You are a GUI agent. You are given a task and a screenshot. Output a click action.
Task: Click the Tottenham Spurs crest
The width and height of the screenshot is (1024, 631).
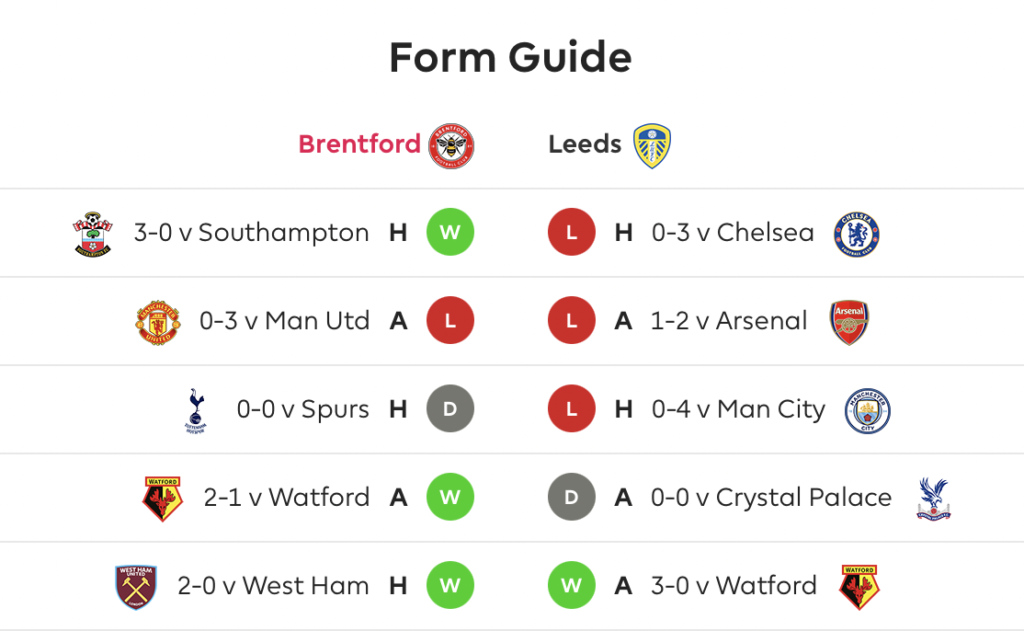point(195,410)
